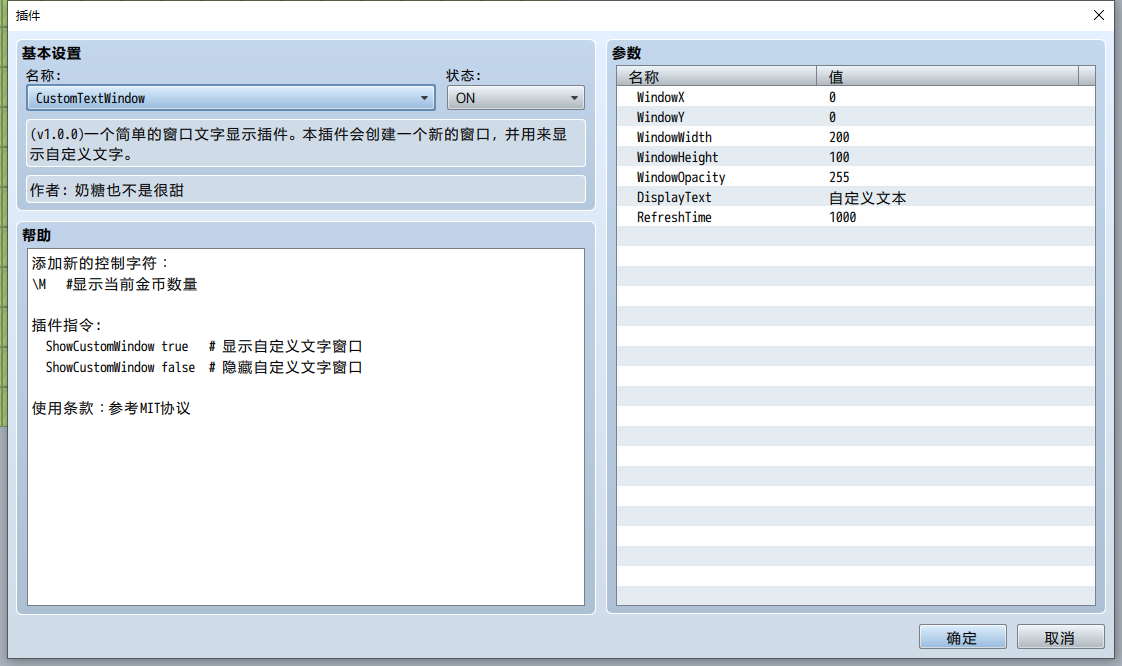
Task: Click the value 255 of WindowOpacity
Action: (839, 177)
